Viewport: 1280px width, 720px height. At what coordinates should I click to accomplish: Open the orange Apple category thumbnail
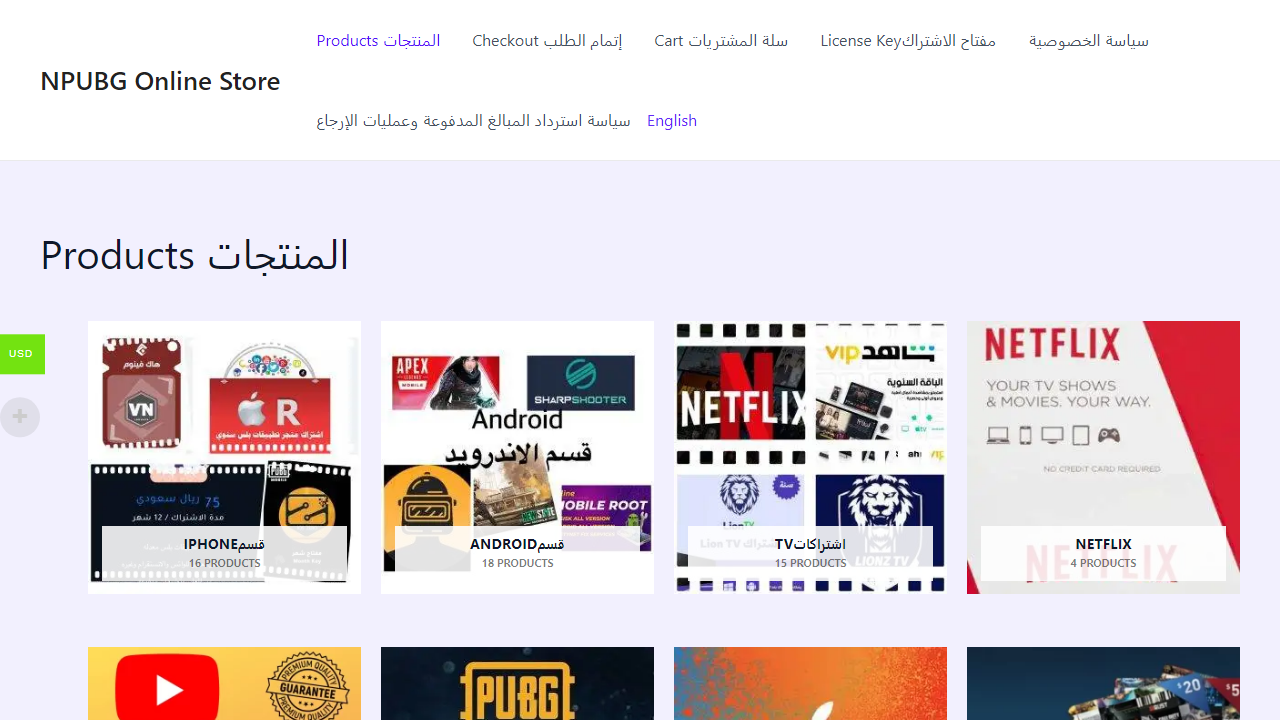810,684
